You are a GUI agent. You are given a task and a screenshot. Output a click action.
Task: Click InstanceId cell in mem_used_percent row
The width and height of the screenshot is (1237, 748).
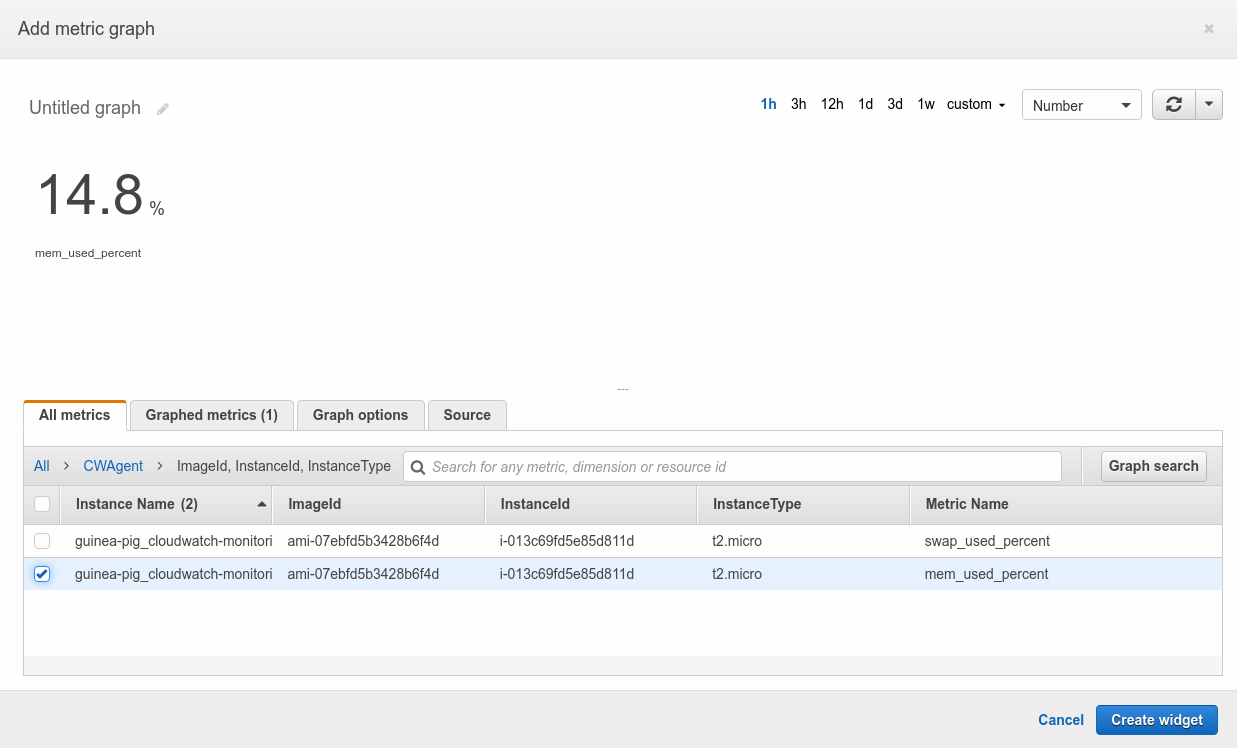(567, 574)
